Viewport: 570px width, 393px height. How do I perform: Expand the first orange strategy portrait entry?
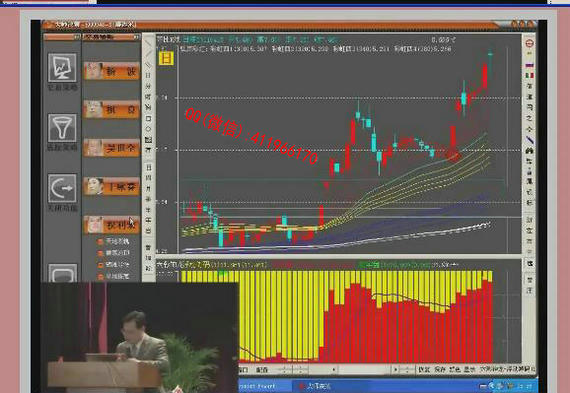[x=112, y=71]
